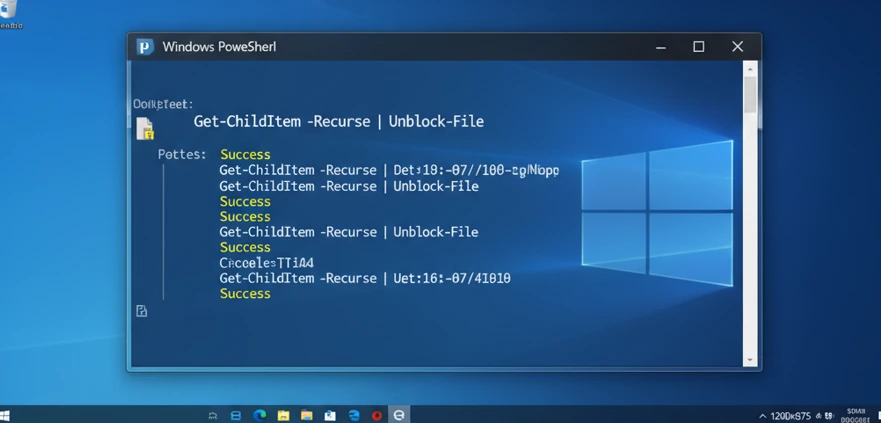Screen dimensions: 881x423
Task: Show hidden system tray icons
Action: (762, 416)
